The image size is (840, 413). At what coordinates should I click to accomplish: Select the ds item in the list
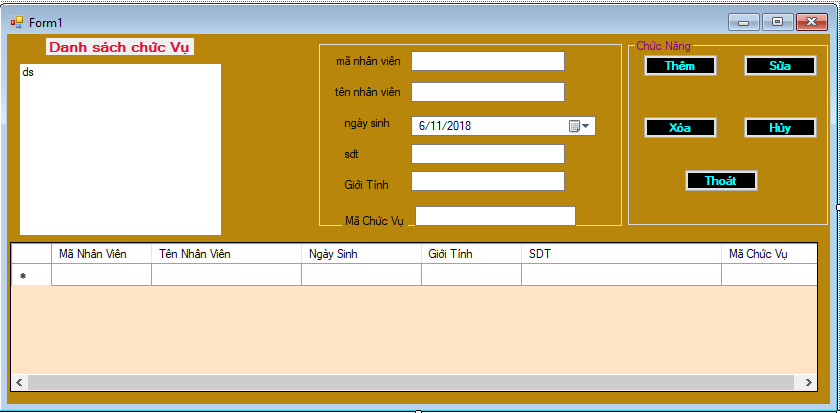point(28,72)
